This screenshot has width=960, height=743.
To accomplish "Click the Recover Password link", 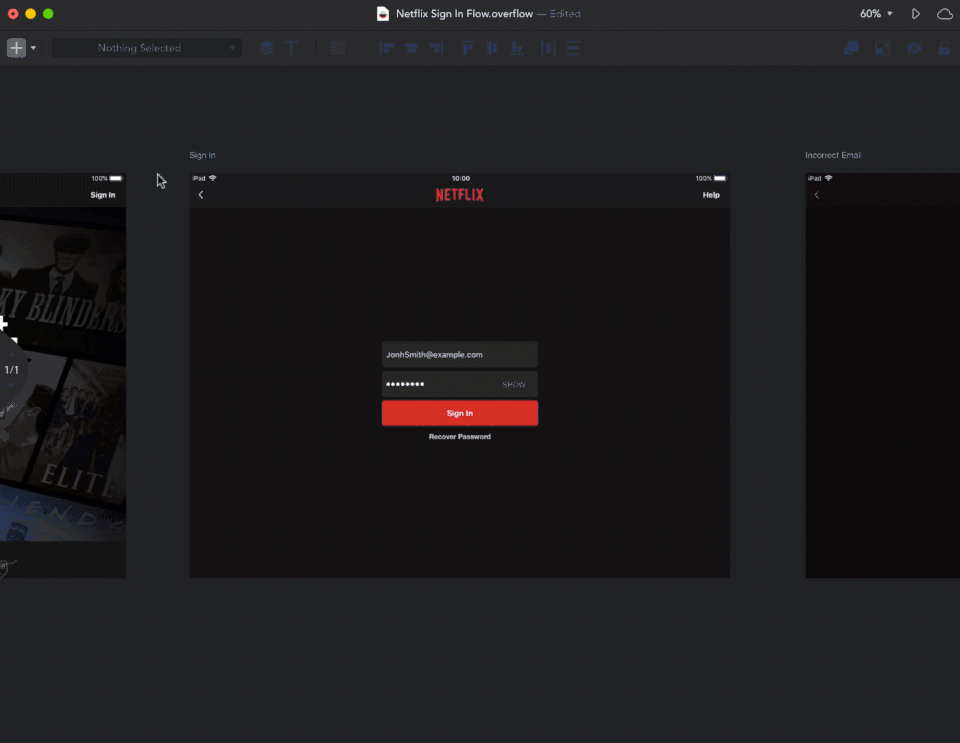I will pyautogui.click(x=460, y=436).
